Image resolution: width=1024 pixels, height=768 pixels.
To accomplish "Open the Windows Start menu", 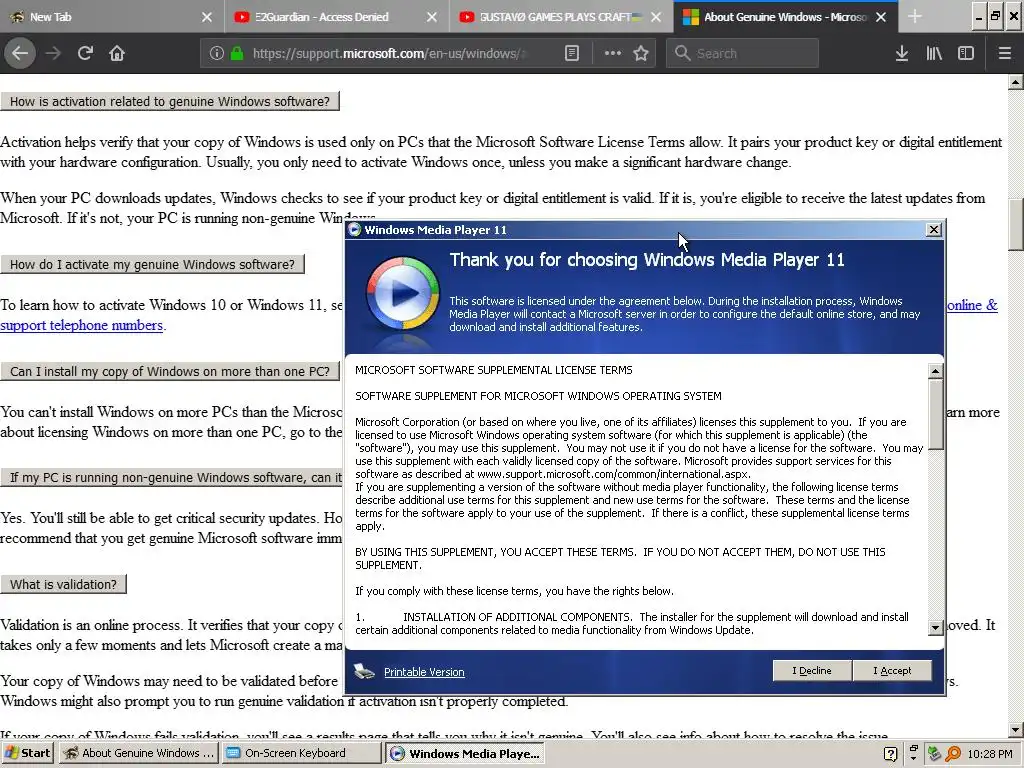I will pyautogui.click(x=27, y=753).
